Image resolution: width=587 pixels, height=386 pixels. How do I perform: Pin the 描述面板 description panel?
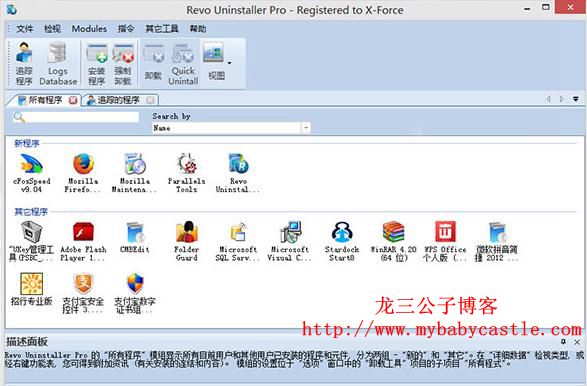coord(563,341)
